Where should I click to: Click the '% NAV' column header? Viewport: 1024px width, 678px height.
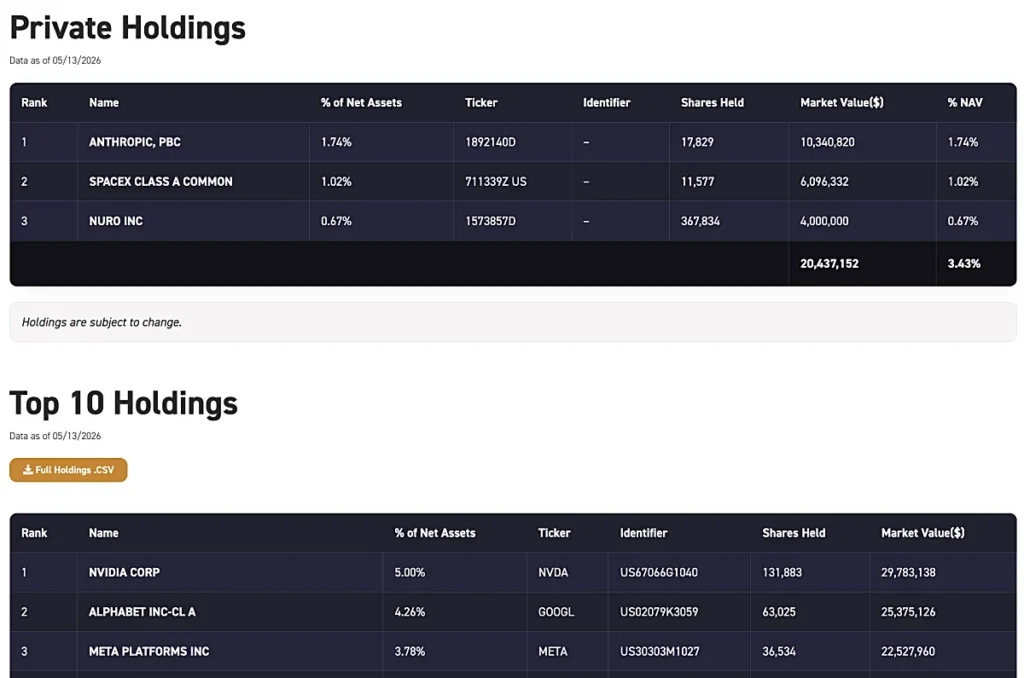pyautogui.click(x=965, y=103)
